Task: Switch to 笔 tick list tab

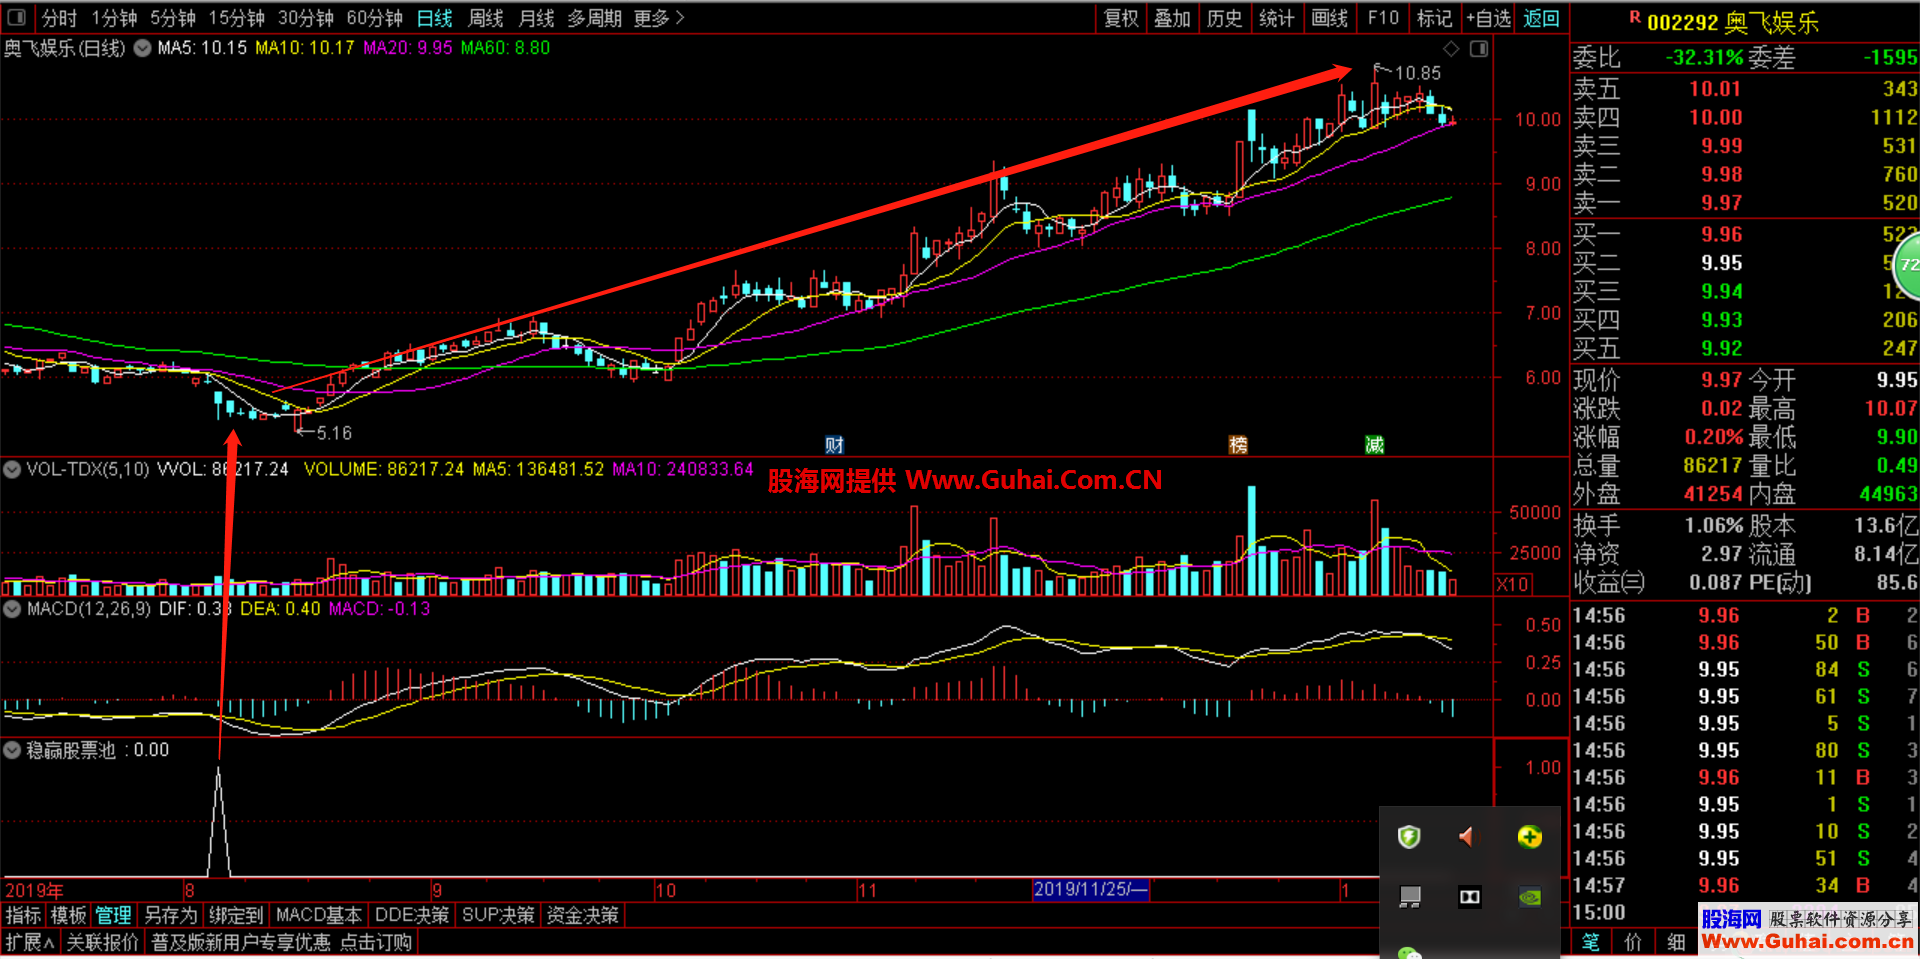Action: pos(1590,942)
